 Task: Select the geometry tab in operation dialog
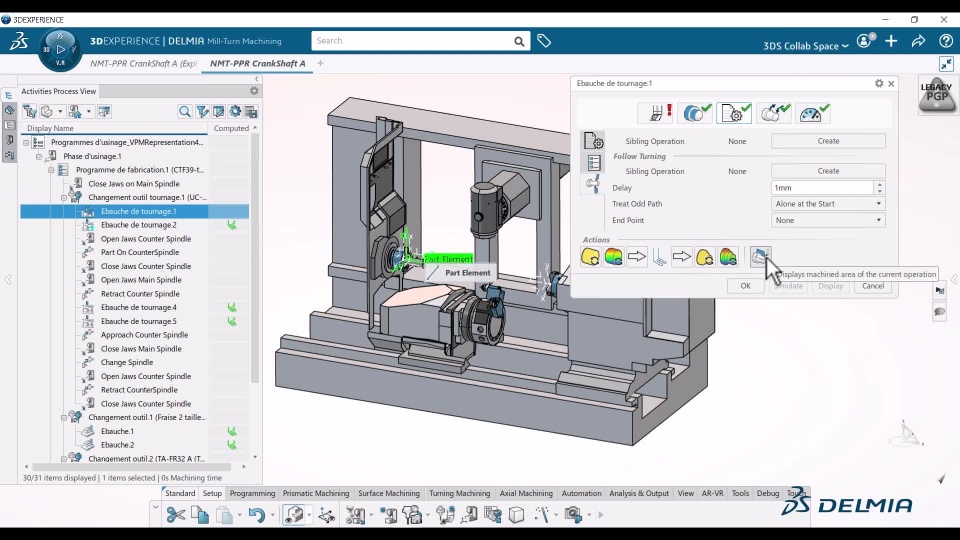tap(696, 113)
